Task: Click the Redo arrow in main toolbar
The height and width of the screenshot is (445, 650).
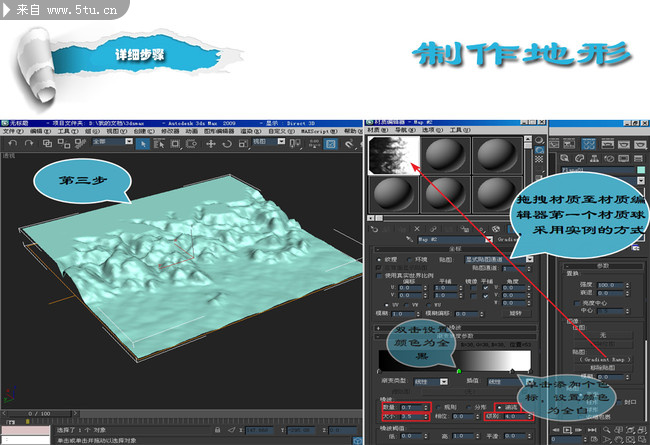Action: coord(27,144)
